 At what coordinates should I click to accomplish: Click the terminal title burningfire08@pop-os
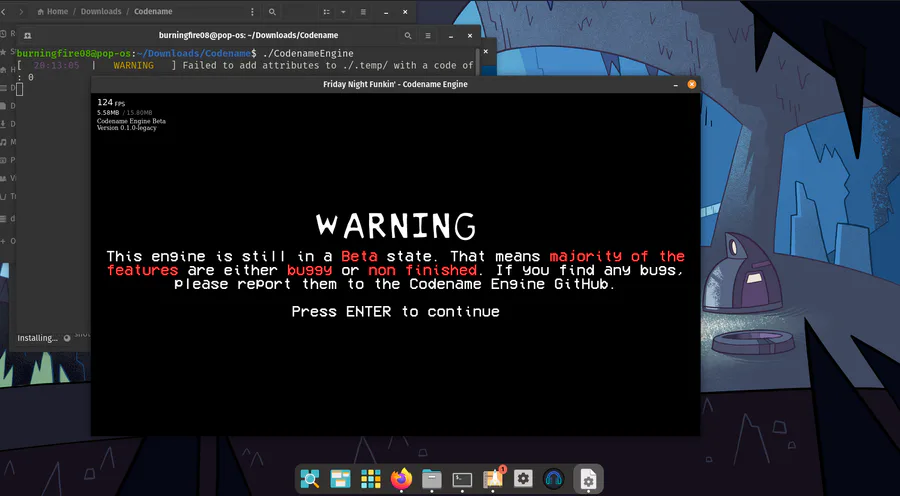tap(248, 36)
